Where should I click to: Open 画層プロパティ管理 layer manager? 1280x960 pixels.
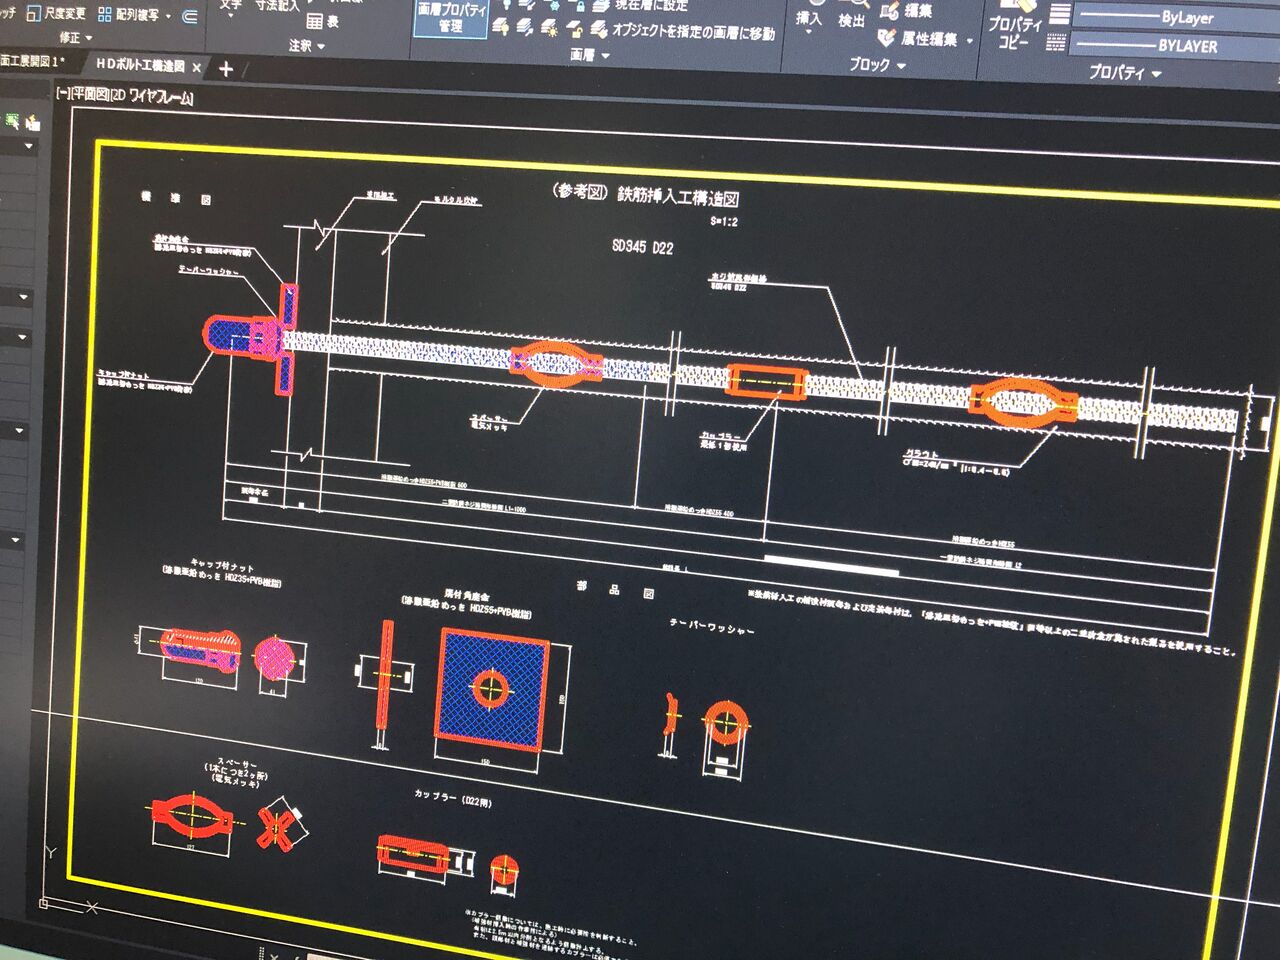point(451,17)
